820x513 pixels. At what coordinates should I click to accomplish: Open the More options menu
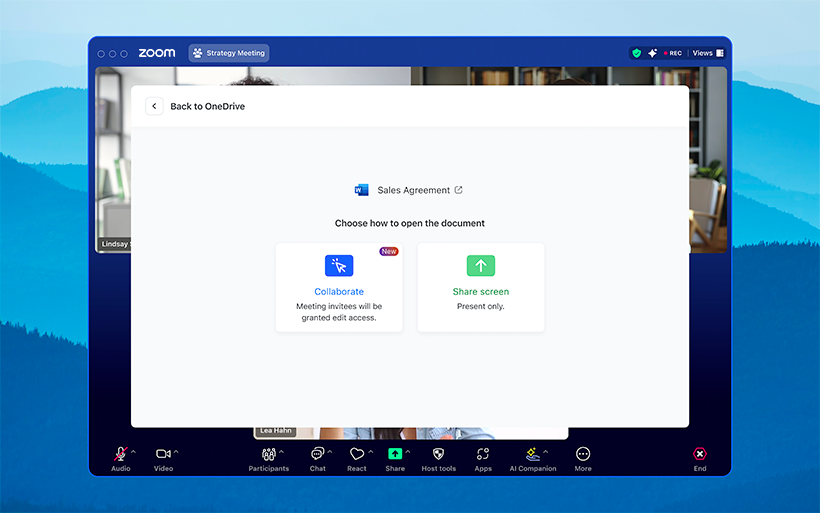click(583, 454)
